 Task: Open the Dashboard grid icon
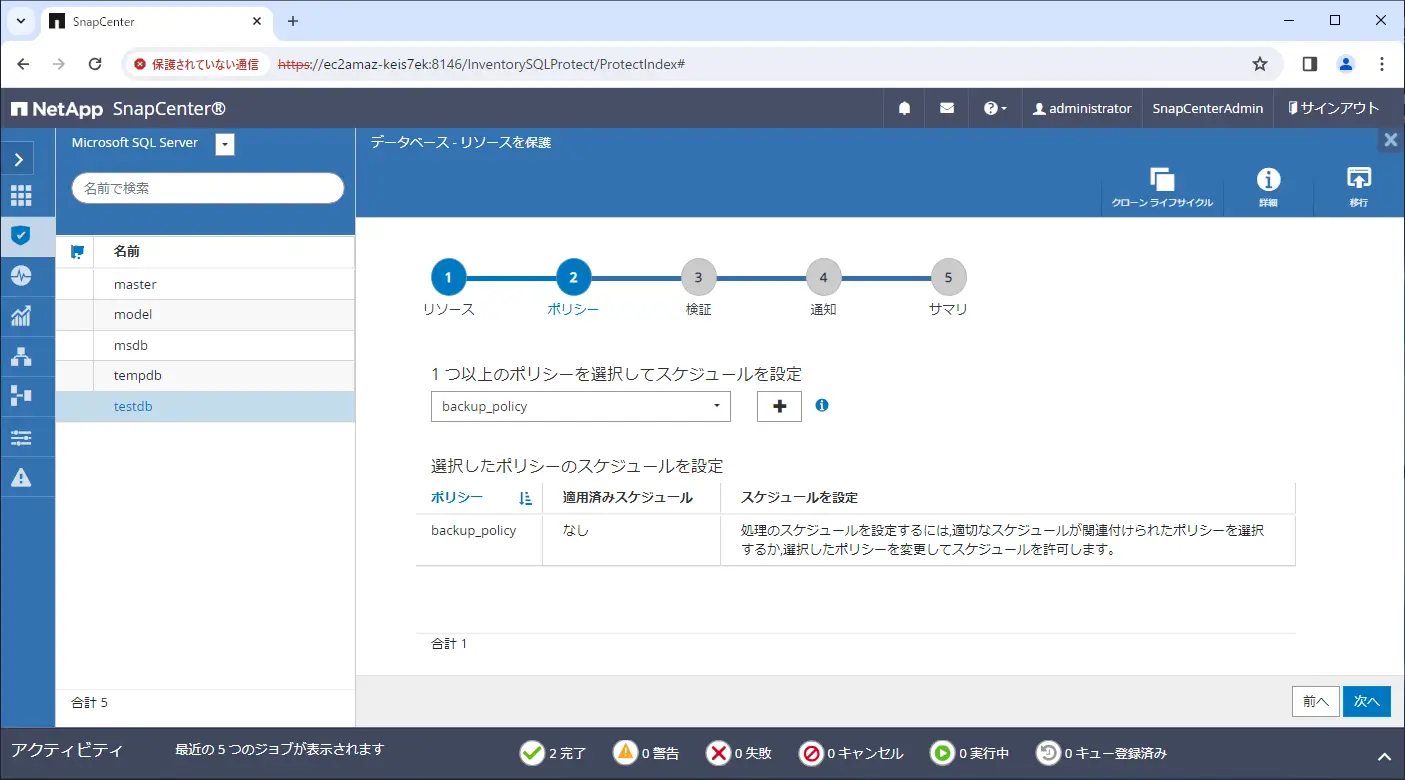(21, 196)
